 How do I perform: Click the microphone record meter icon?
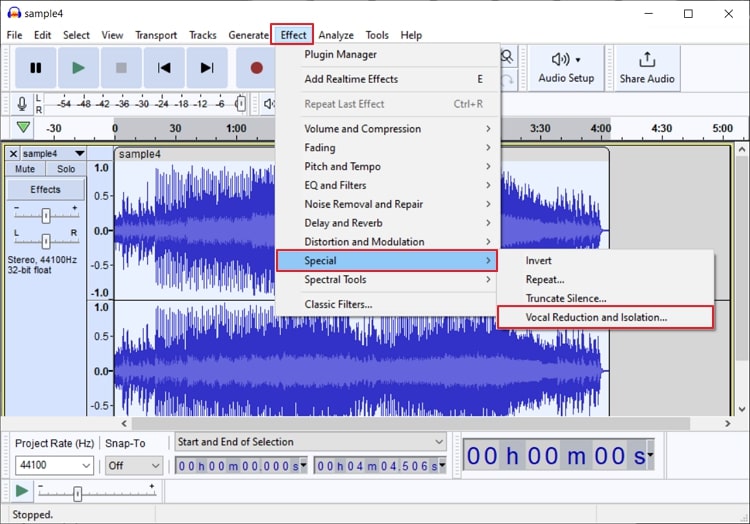tap(22, 104)
